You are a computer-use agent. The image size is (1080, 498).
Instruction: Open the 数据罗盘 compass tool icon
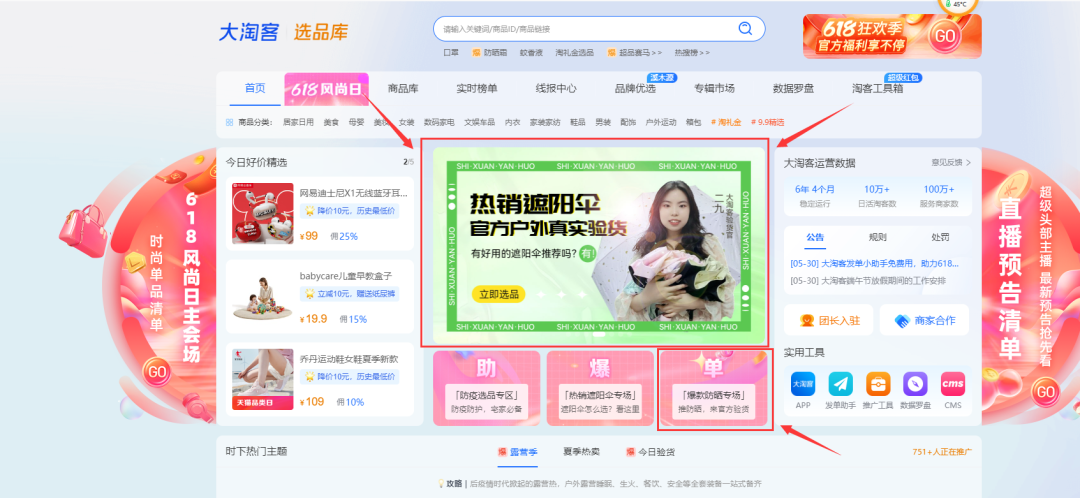click(x=915, y=384)
